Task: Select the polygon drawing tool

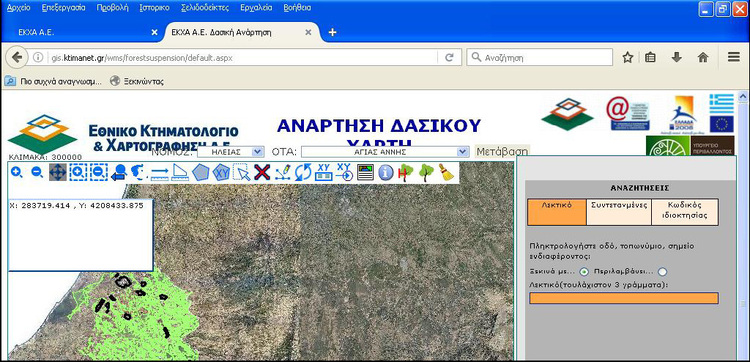Action: (x=201, y=172)
